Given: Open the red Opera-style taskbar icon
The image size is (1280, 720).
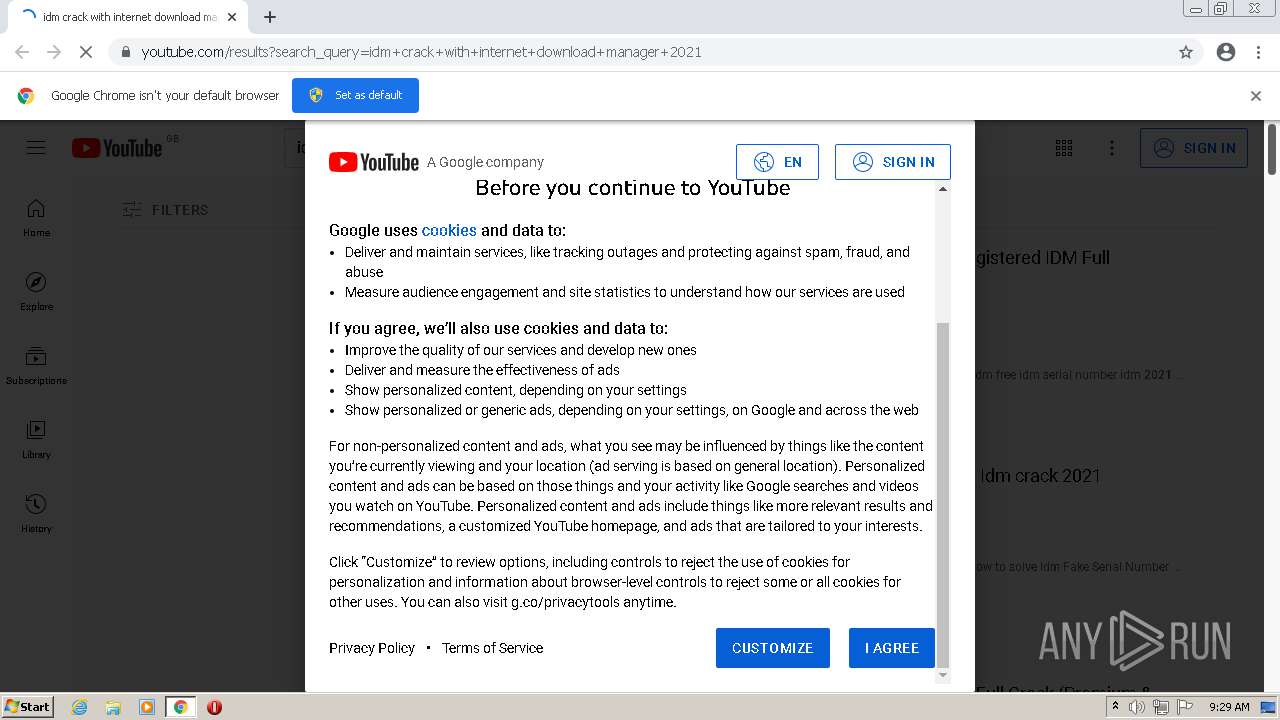Looking at the screenshot, I should point(214,707).
